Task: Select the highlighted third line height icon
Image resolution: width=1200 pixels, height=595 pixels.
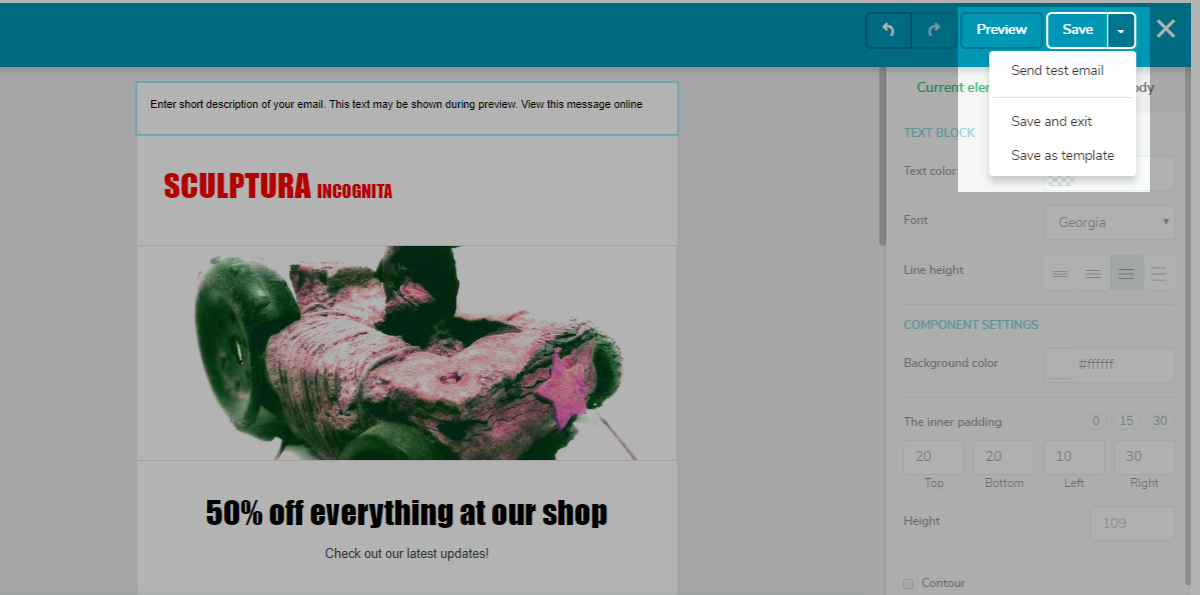Action: pos(1126,273)
